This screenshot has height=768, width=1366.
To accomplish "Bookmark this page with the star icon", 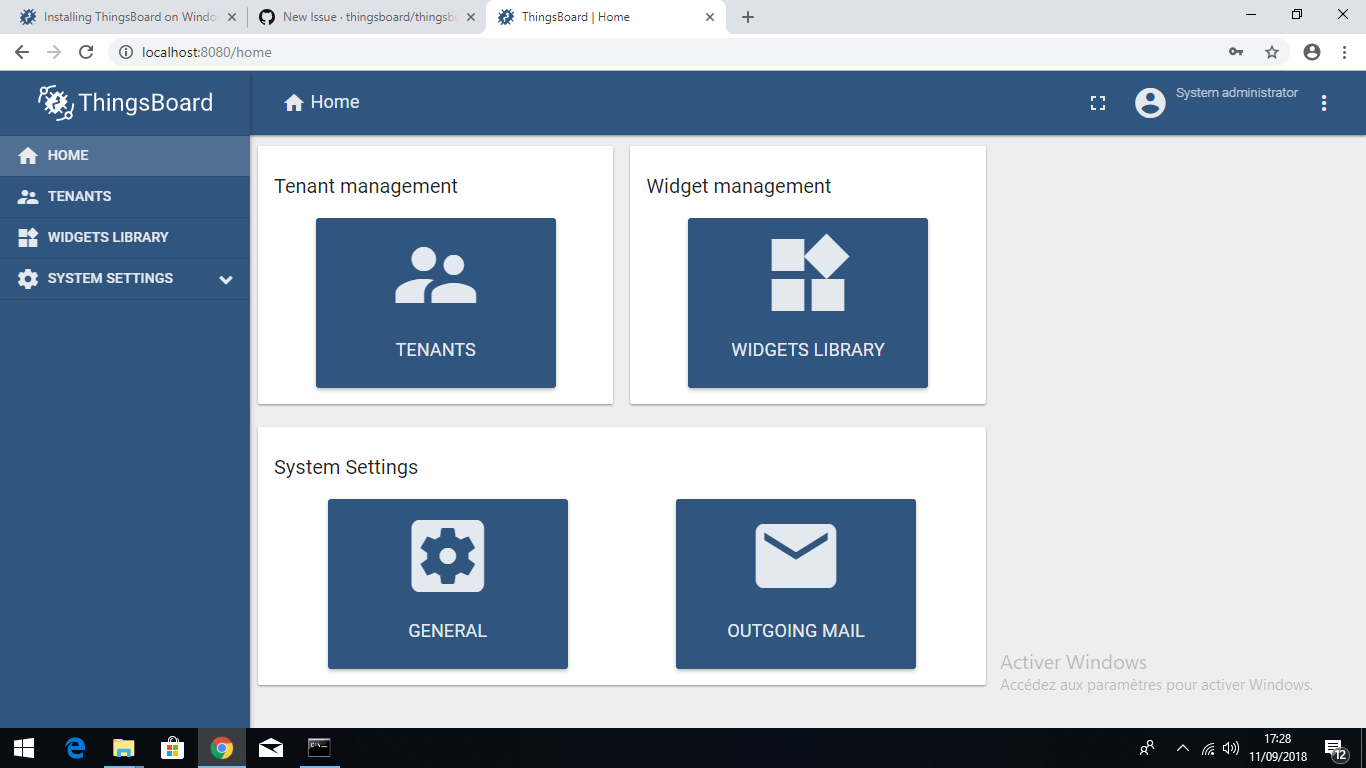I will click(x=1272, y=52).
